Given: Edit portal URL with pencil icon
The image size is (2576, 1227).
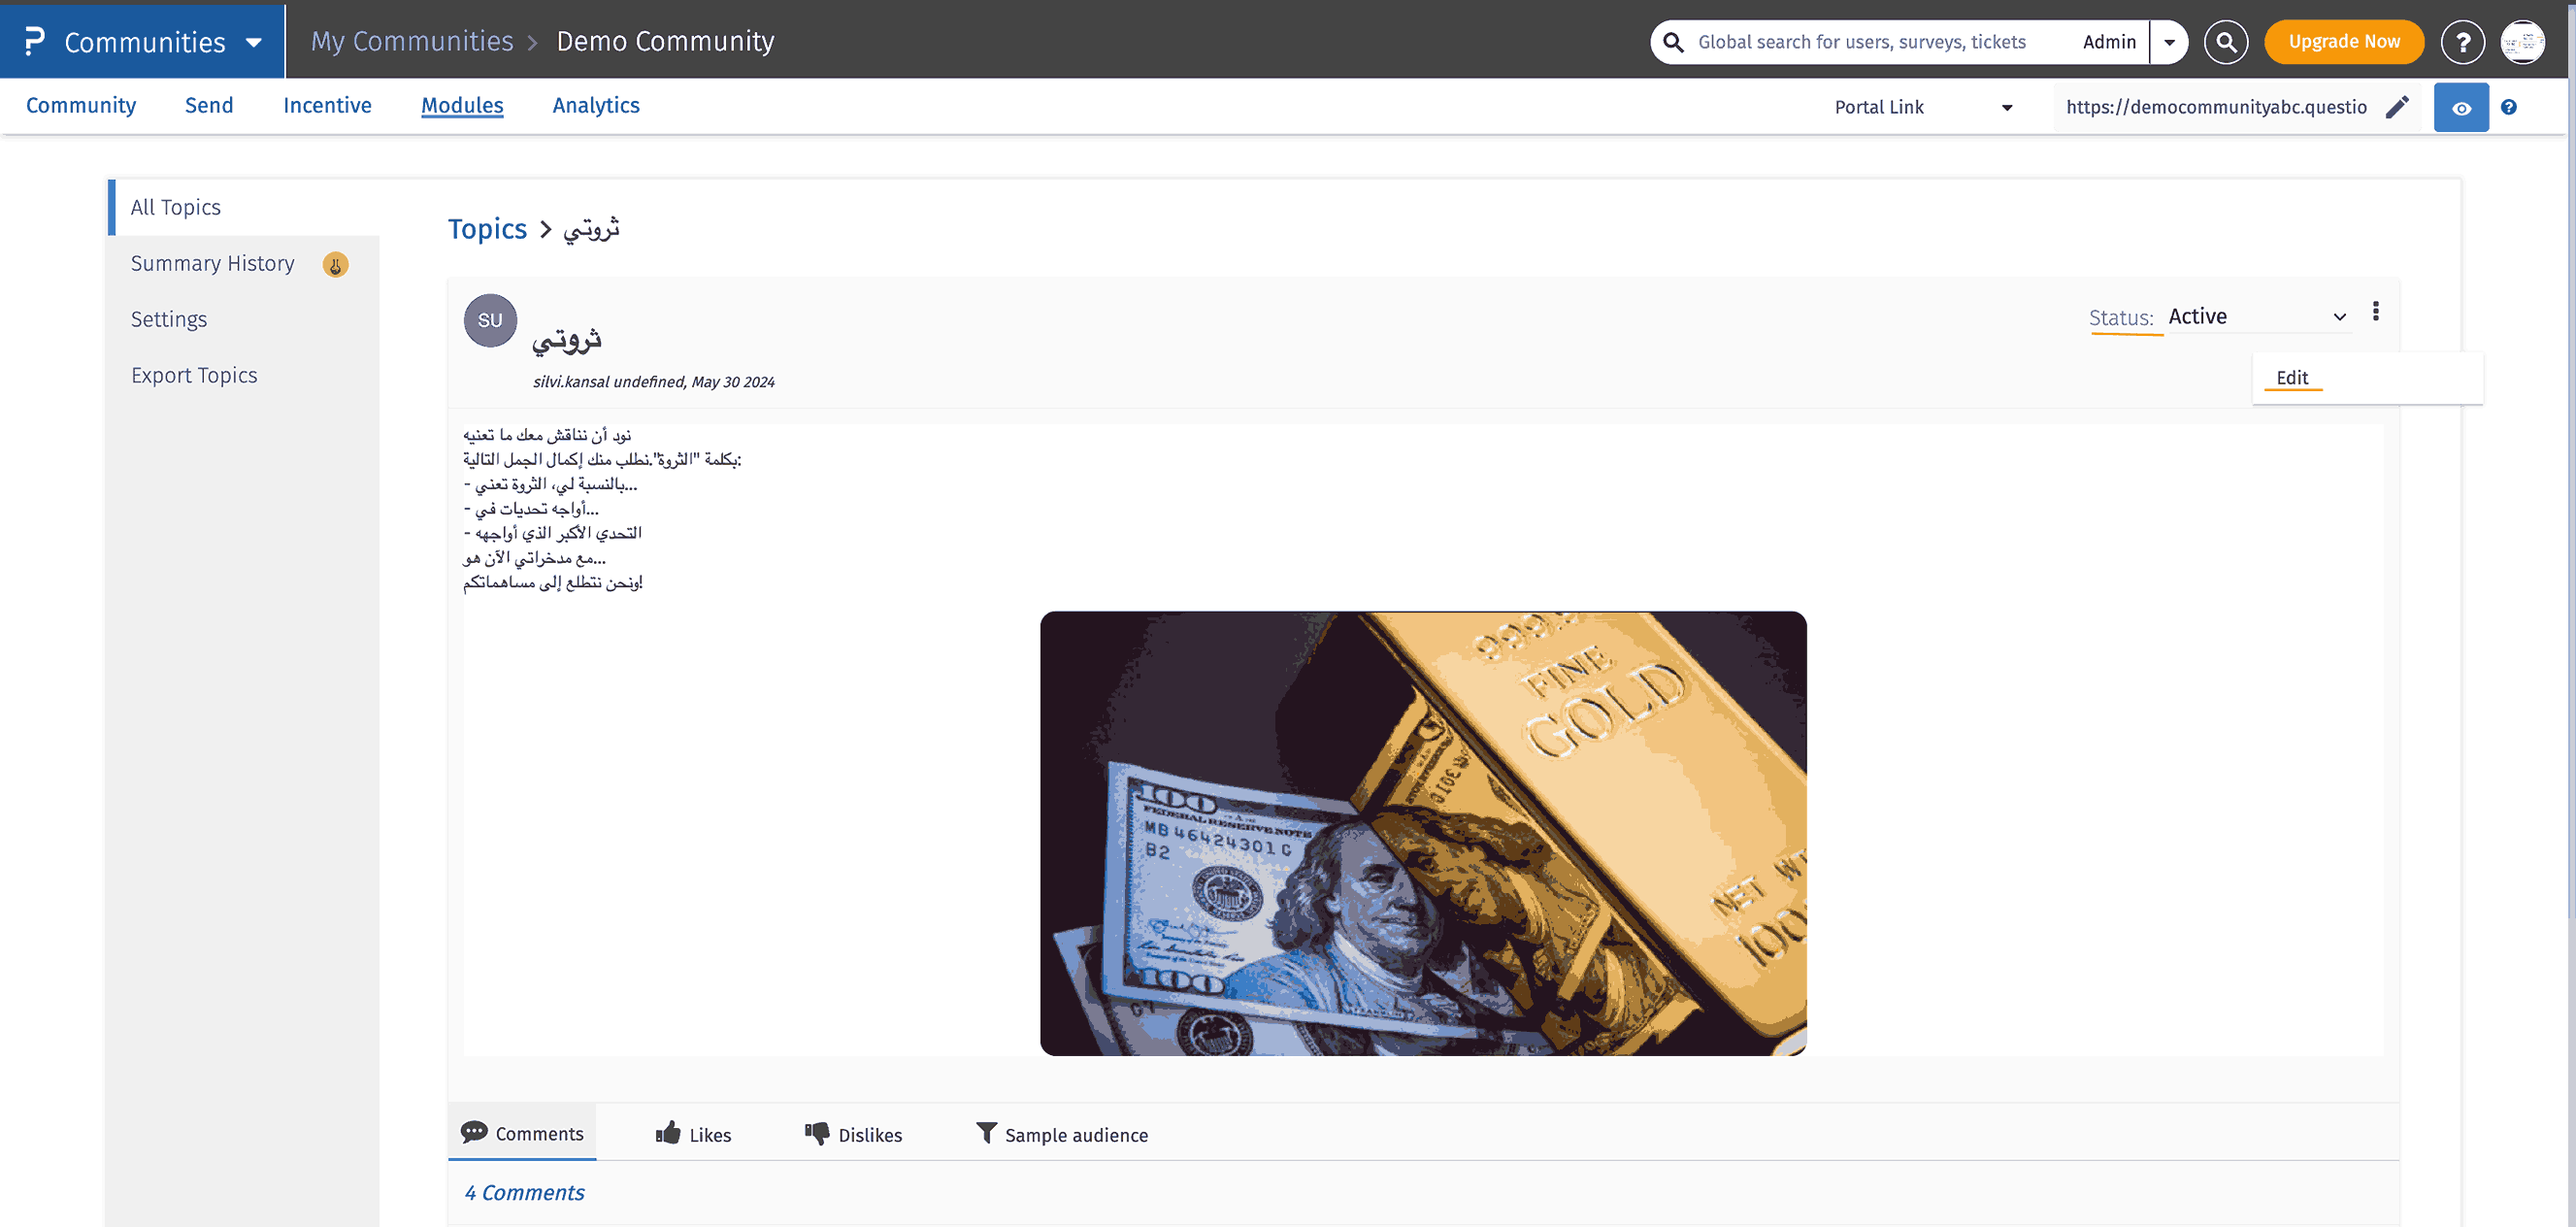Looking at the screenshot, I should [2397, 107].
